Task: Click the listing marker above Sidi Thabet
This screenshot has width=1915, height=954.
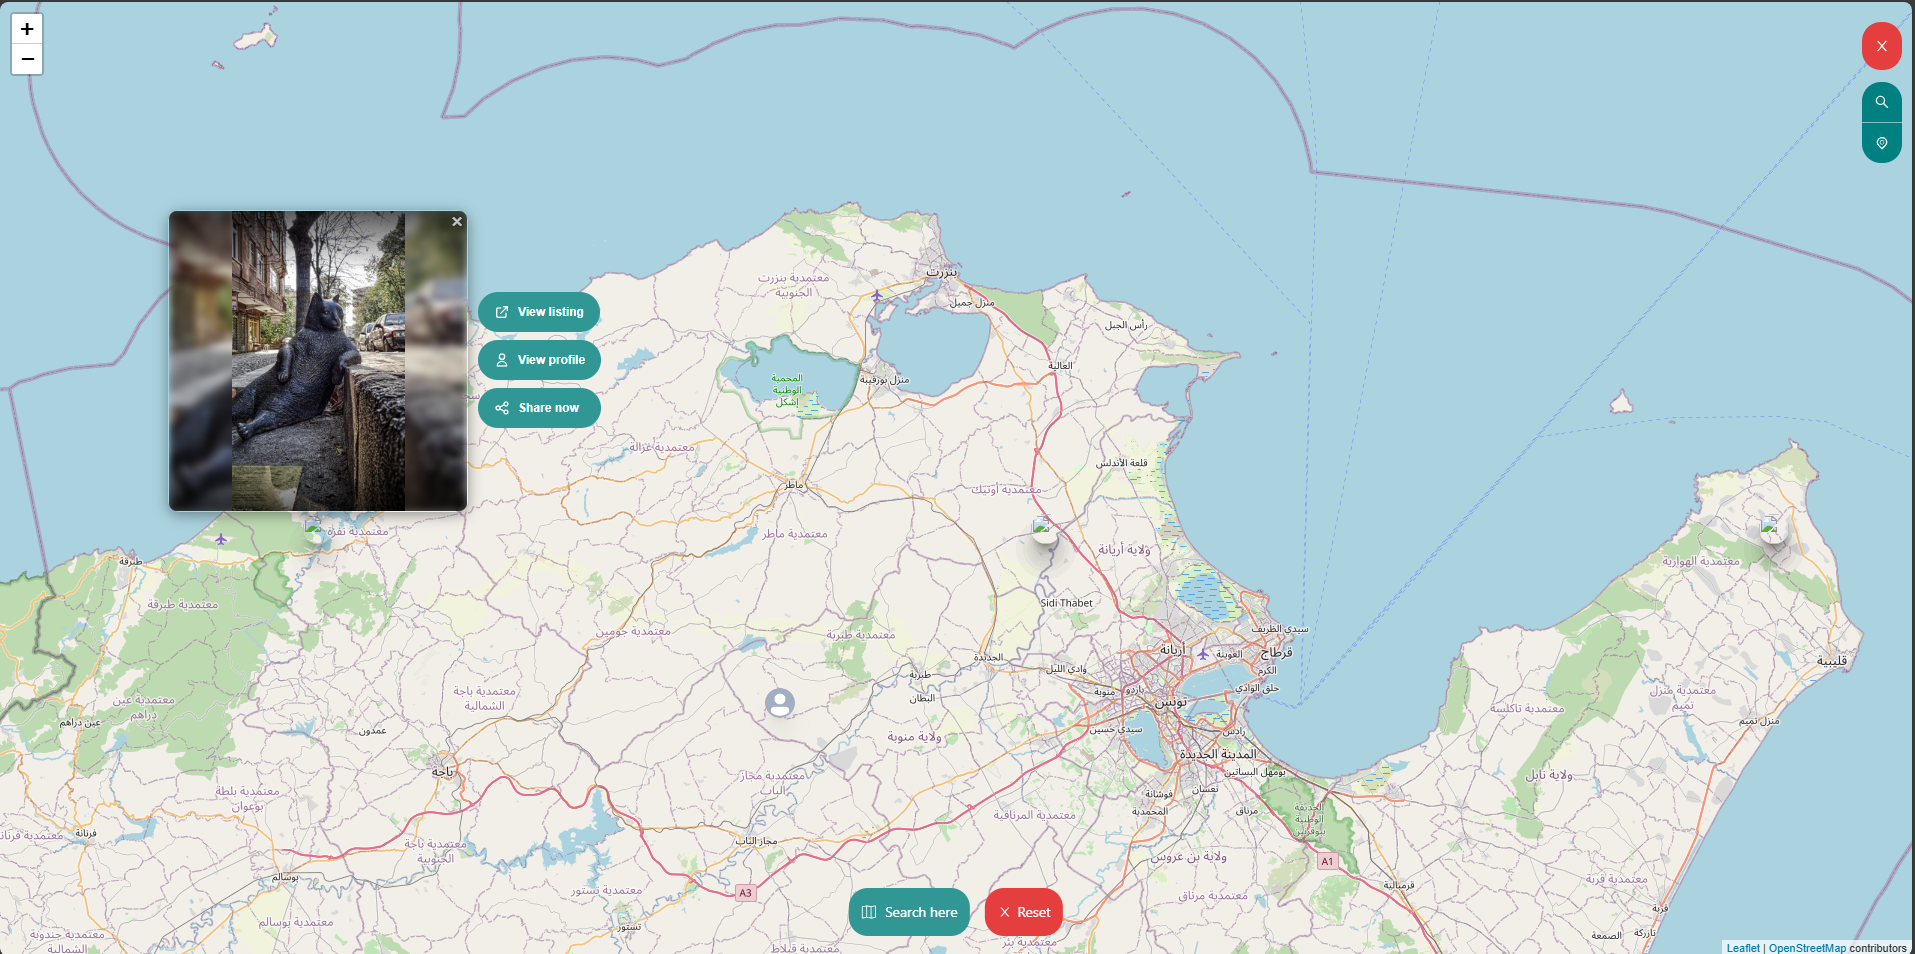Action: tap(1043, 527)
